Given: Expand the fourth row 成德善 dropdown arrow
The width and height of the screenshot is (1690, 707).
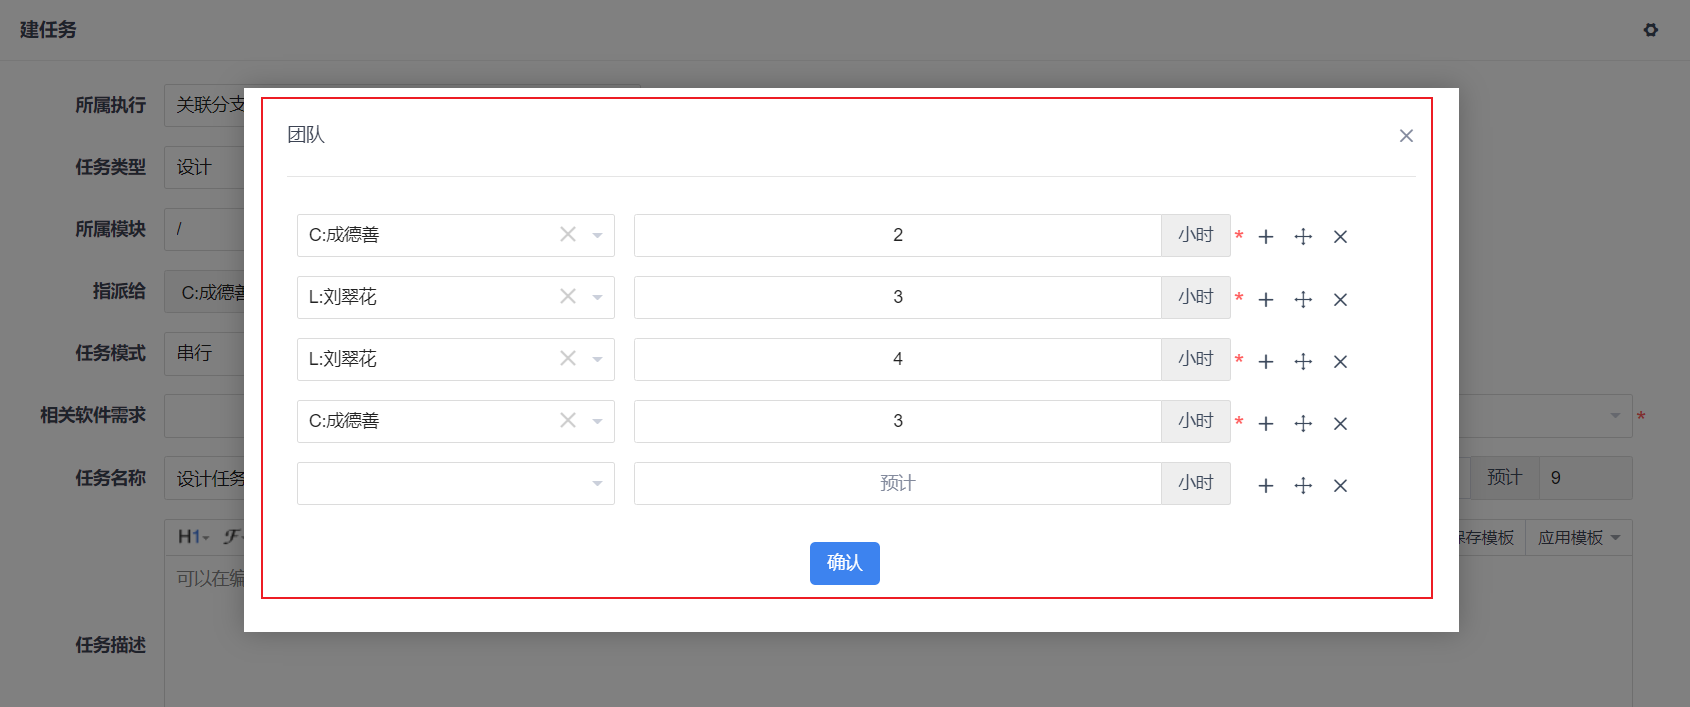Looking at the screenshot, I should click(597, 421).
